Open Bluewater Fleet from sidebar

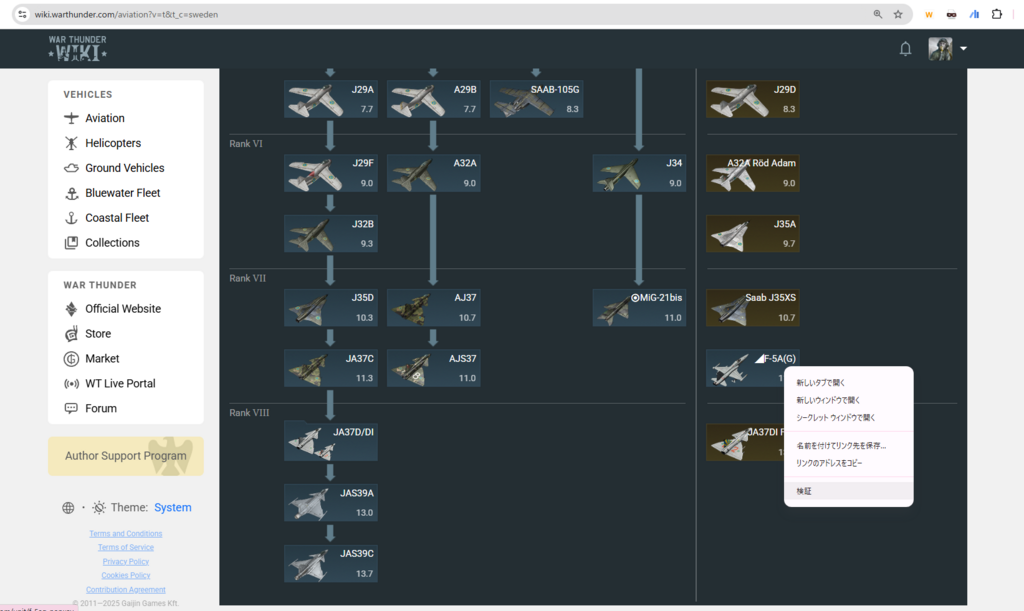point(122,193)
